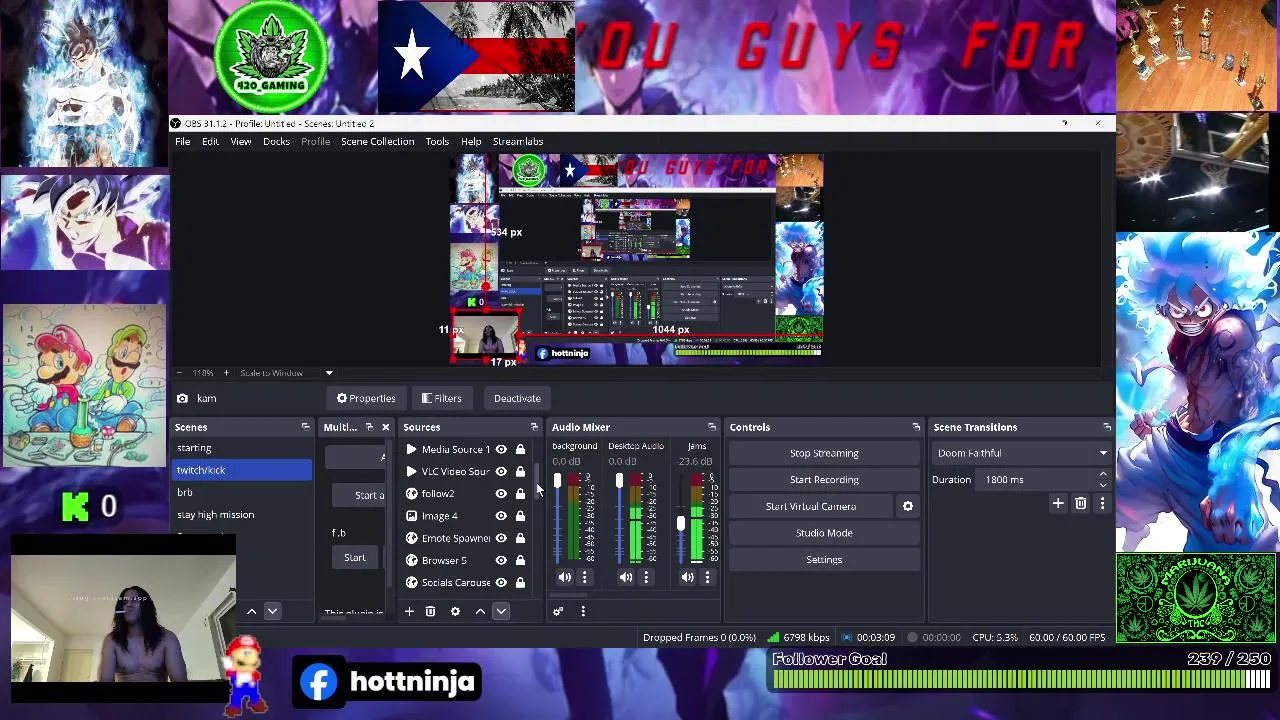1280x720 pixels.
Task: Adjust the Jams volume fader
Action: click(x=681, y=524)
